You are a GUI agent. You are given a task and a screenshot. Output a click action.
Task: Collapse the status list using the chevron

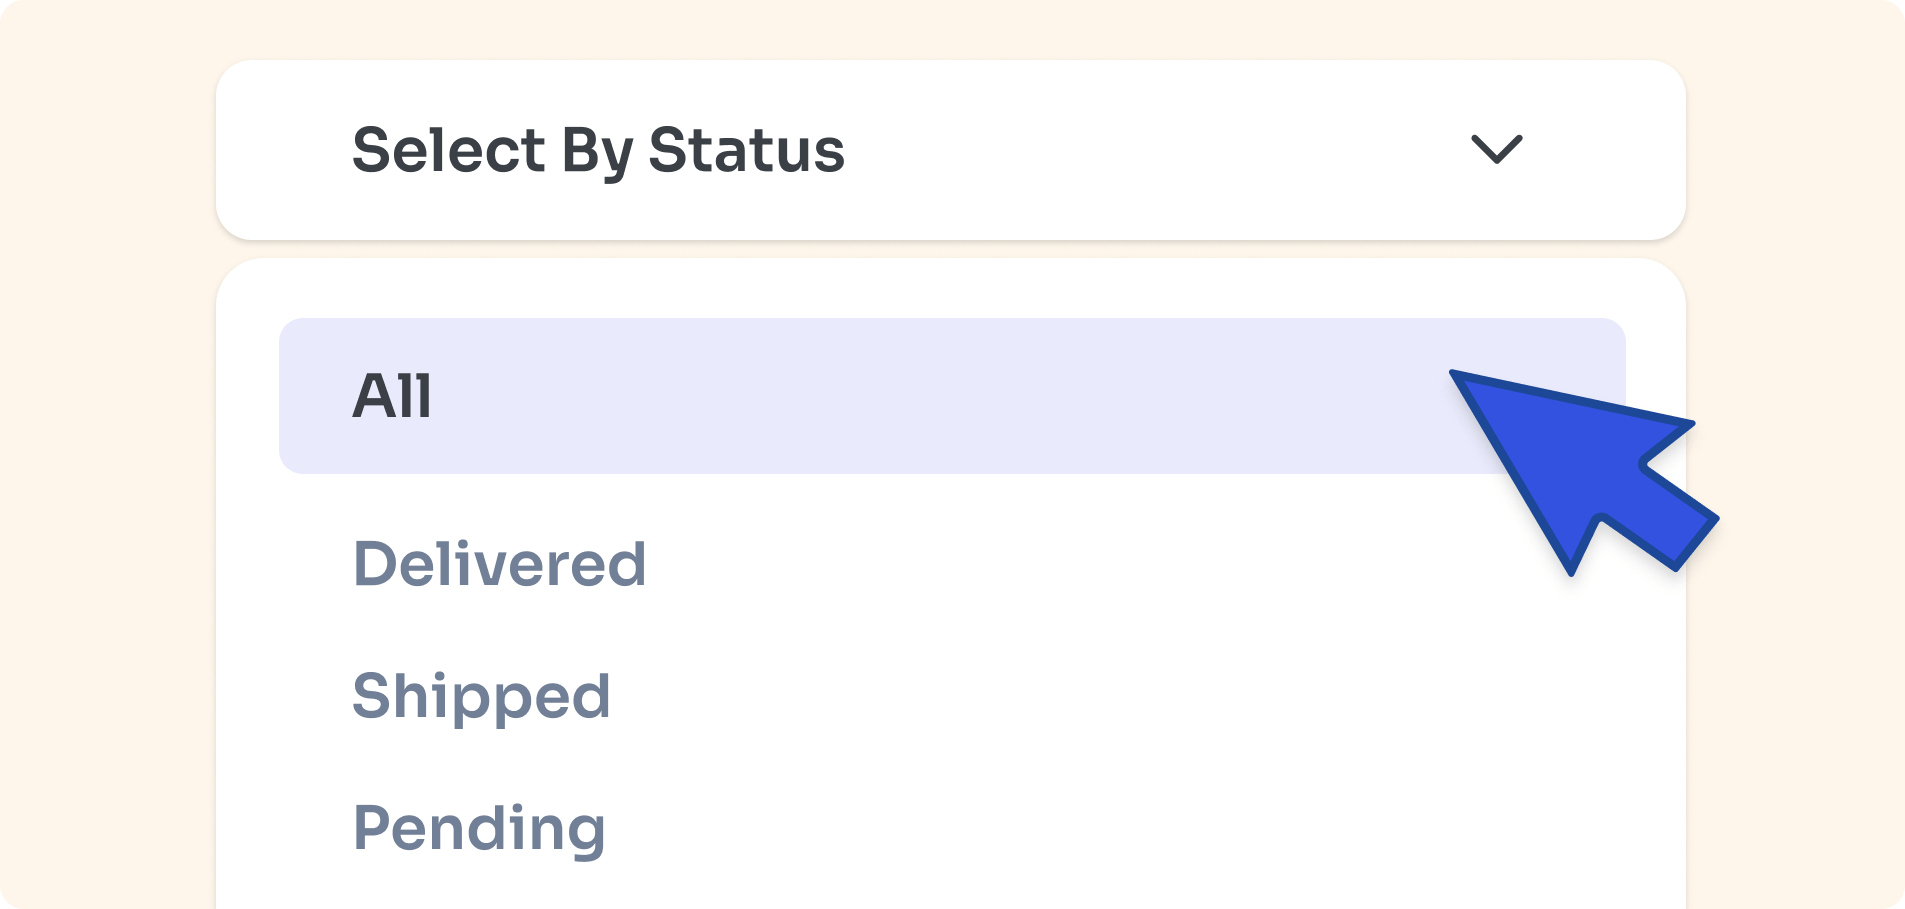pyautogui.click(x=1496, y=149)
